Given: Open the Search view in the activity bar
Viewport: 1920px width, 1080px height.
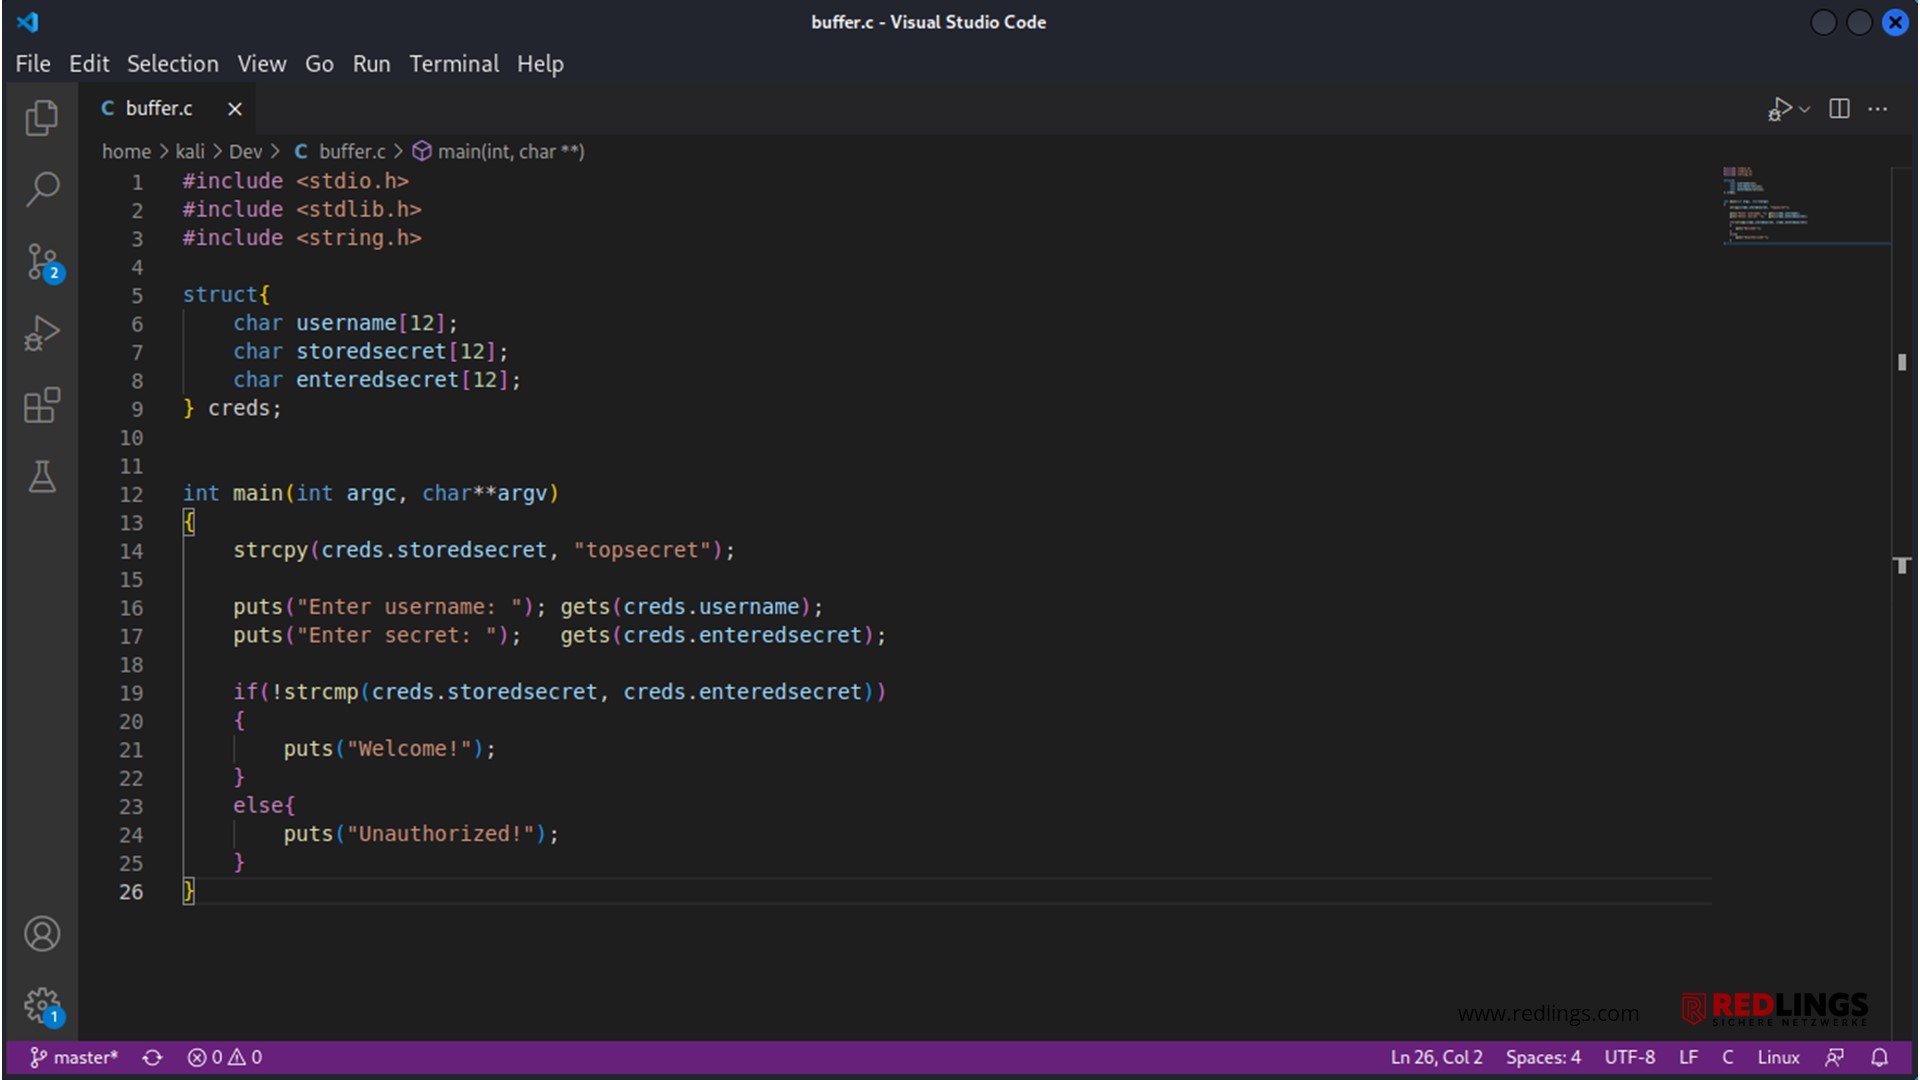Looking at the screenshot, I should 41,189.
